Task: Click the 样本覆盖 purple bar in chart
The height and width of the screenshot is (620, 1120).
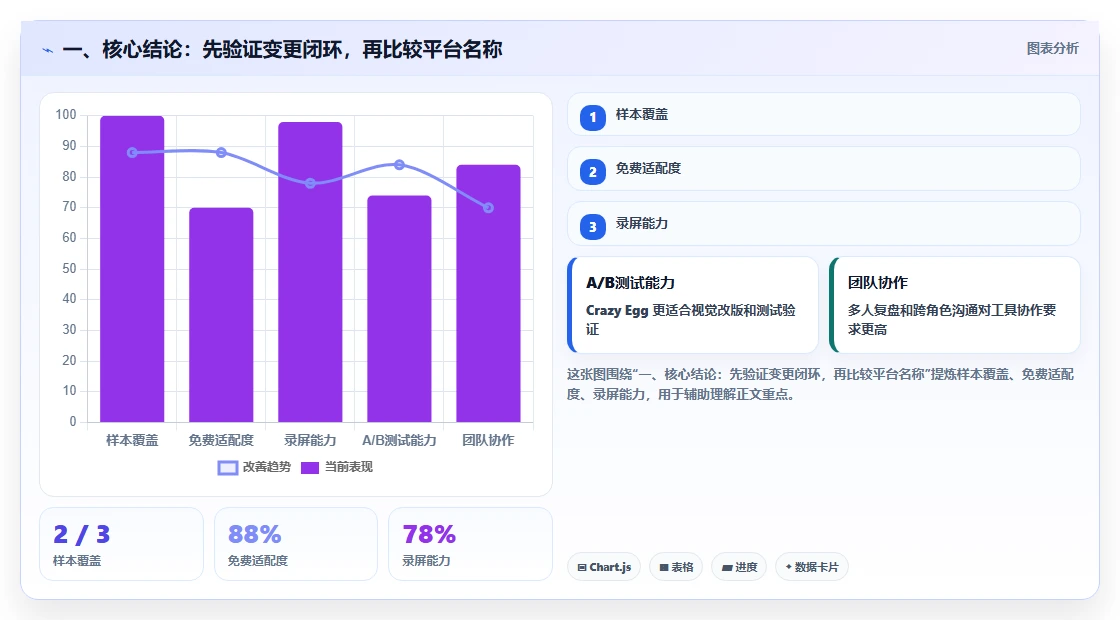Action: pyautogui.click(x=132, y=269)
